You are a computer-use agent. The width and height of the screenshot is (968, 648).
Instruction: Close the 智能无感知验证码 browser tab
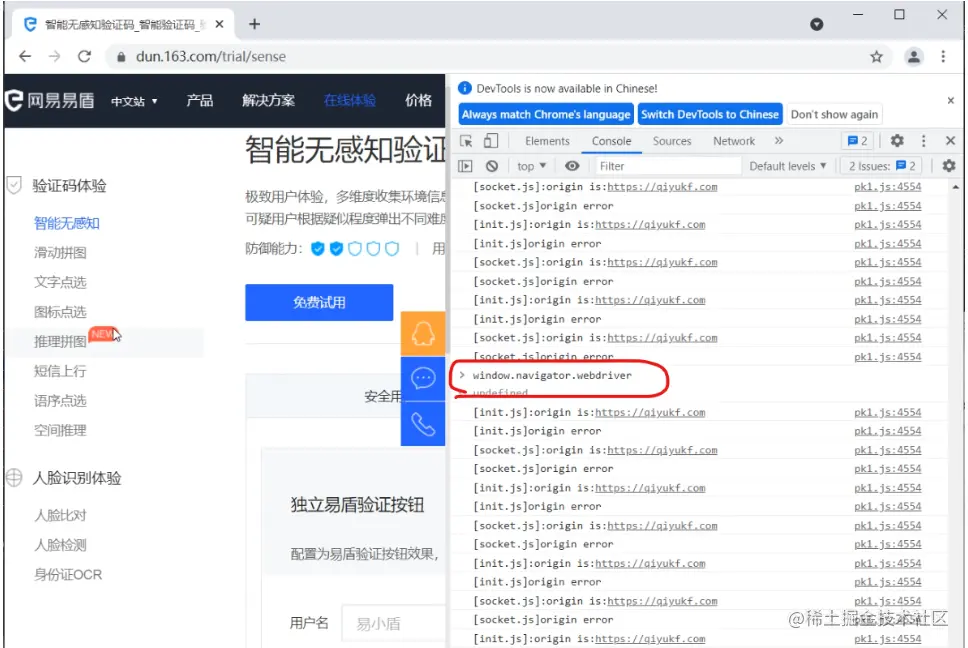219,25
